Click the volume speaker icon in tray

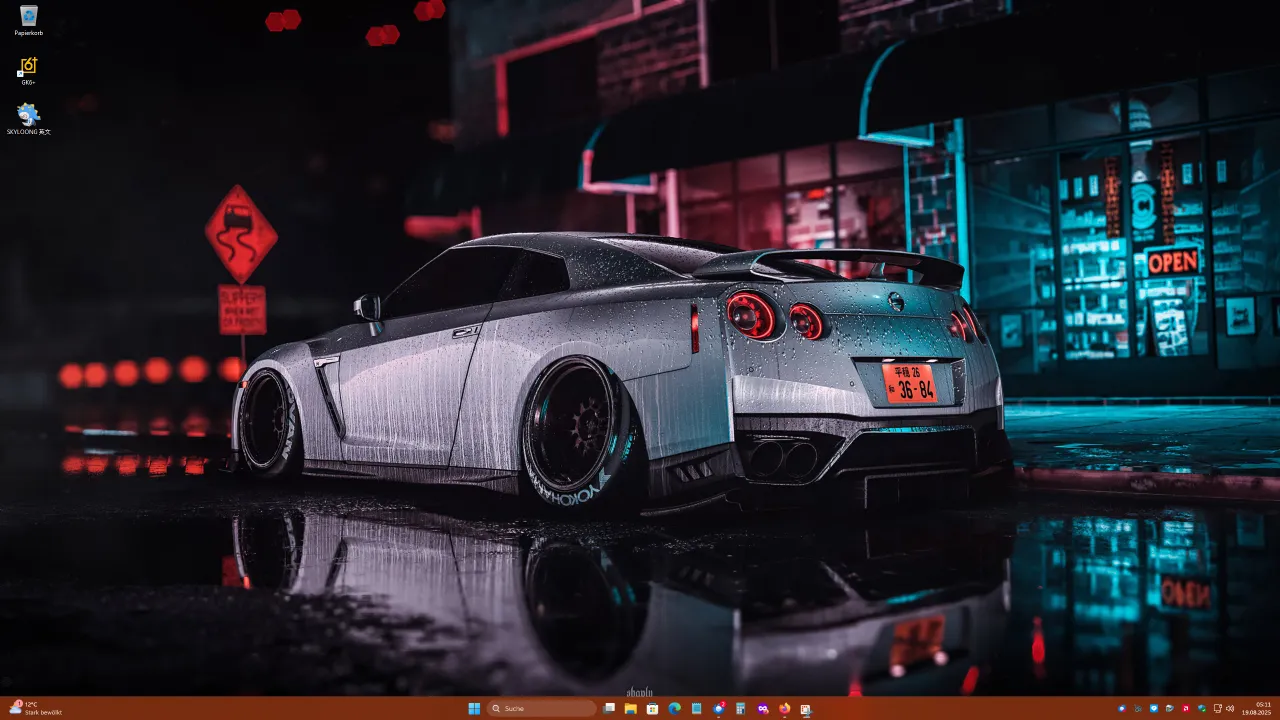coord(1230,708)
